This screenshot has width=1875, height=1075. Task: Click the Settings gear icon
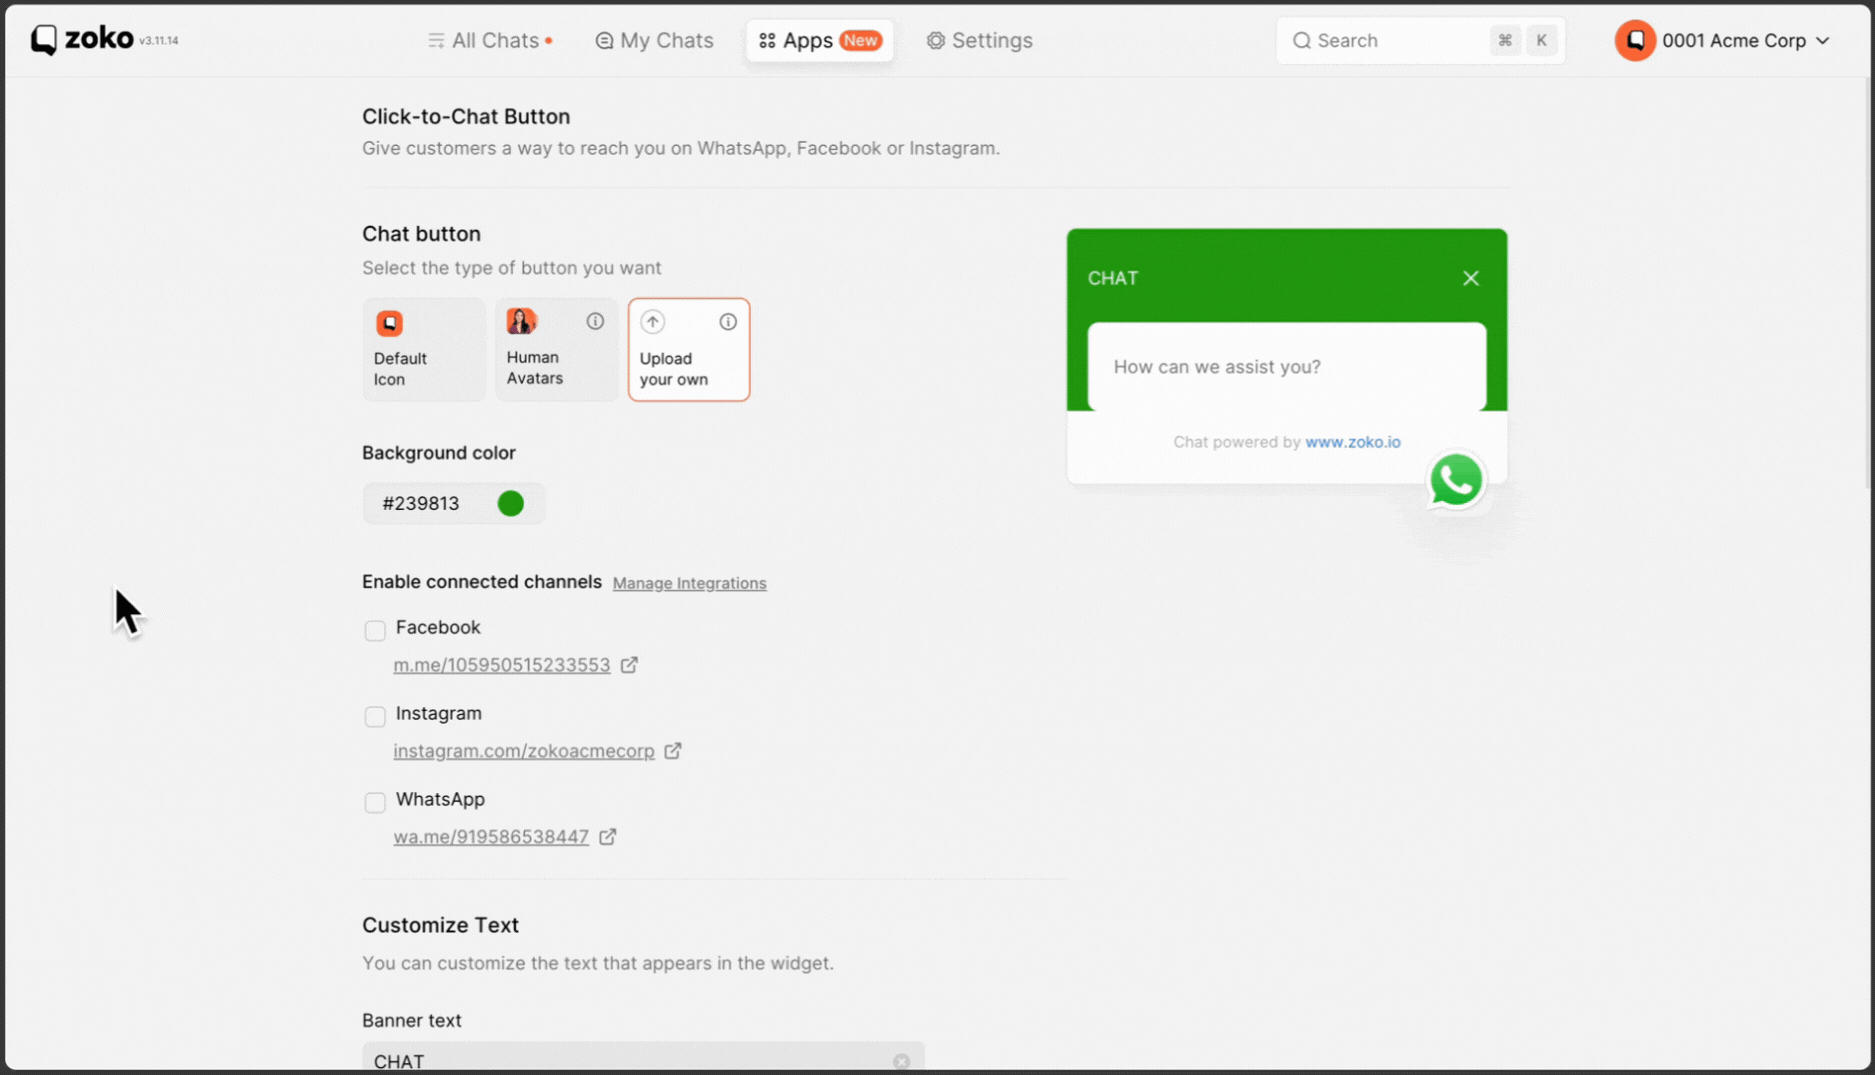coord(935,40)
